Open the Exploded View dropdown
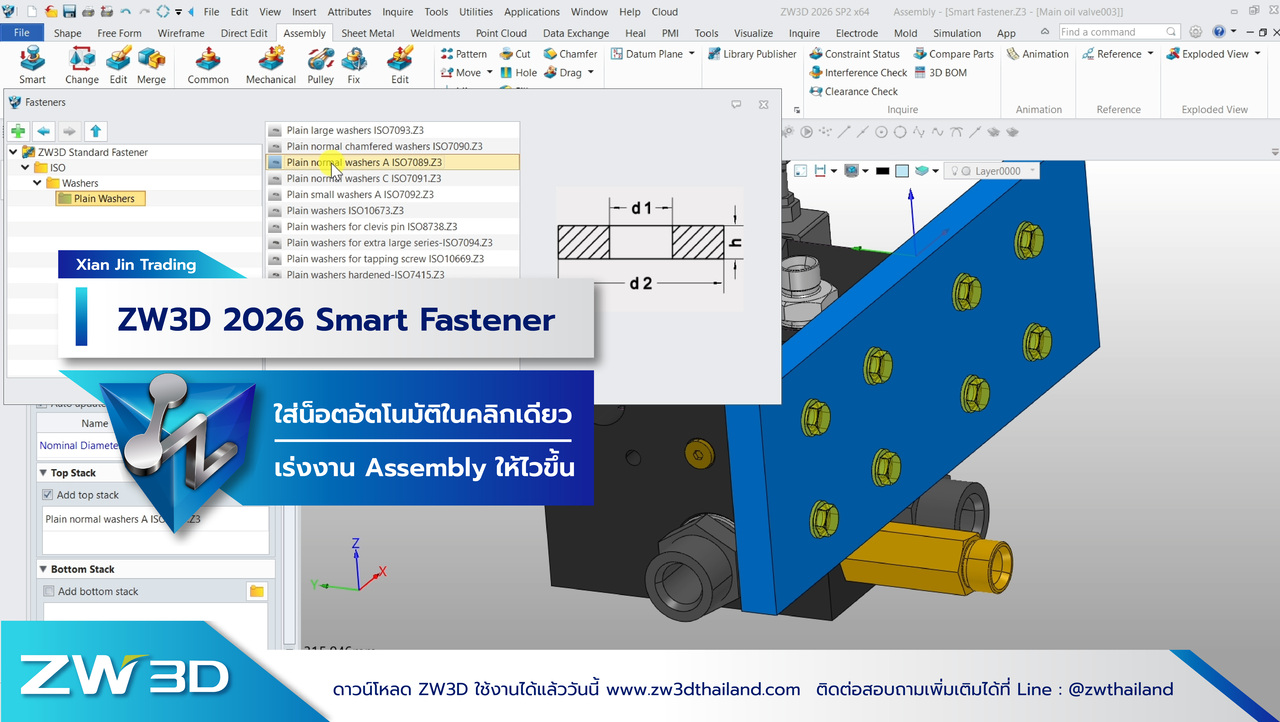 click(x=1258, y=54)
